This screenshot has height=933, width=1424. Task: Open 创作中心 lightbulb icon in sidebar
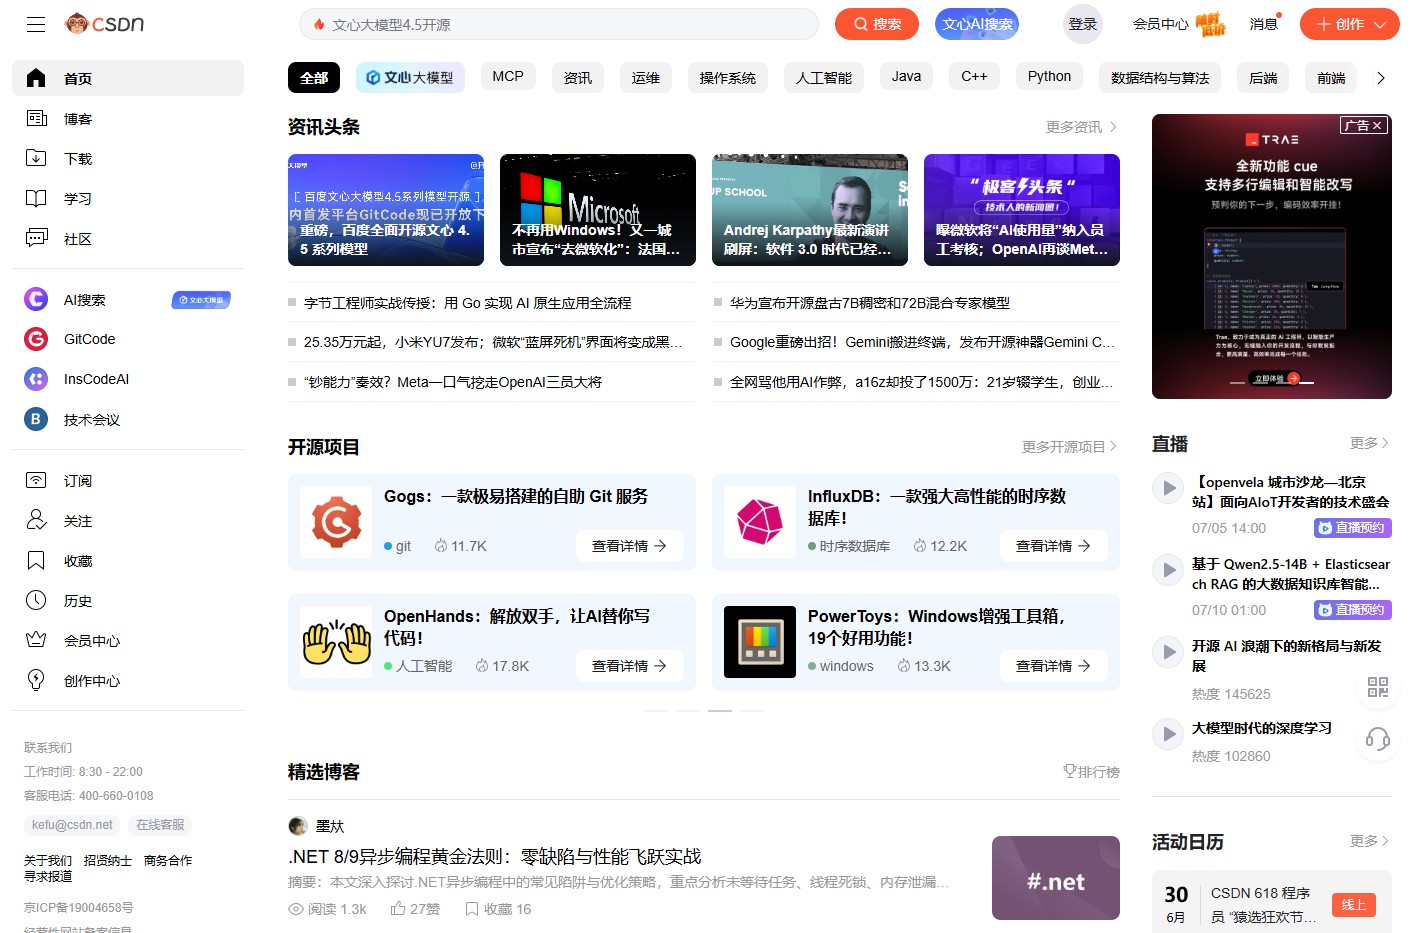36,680
